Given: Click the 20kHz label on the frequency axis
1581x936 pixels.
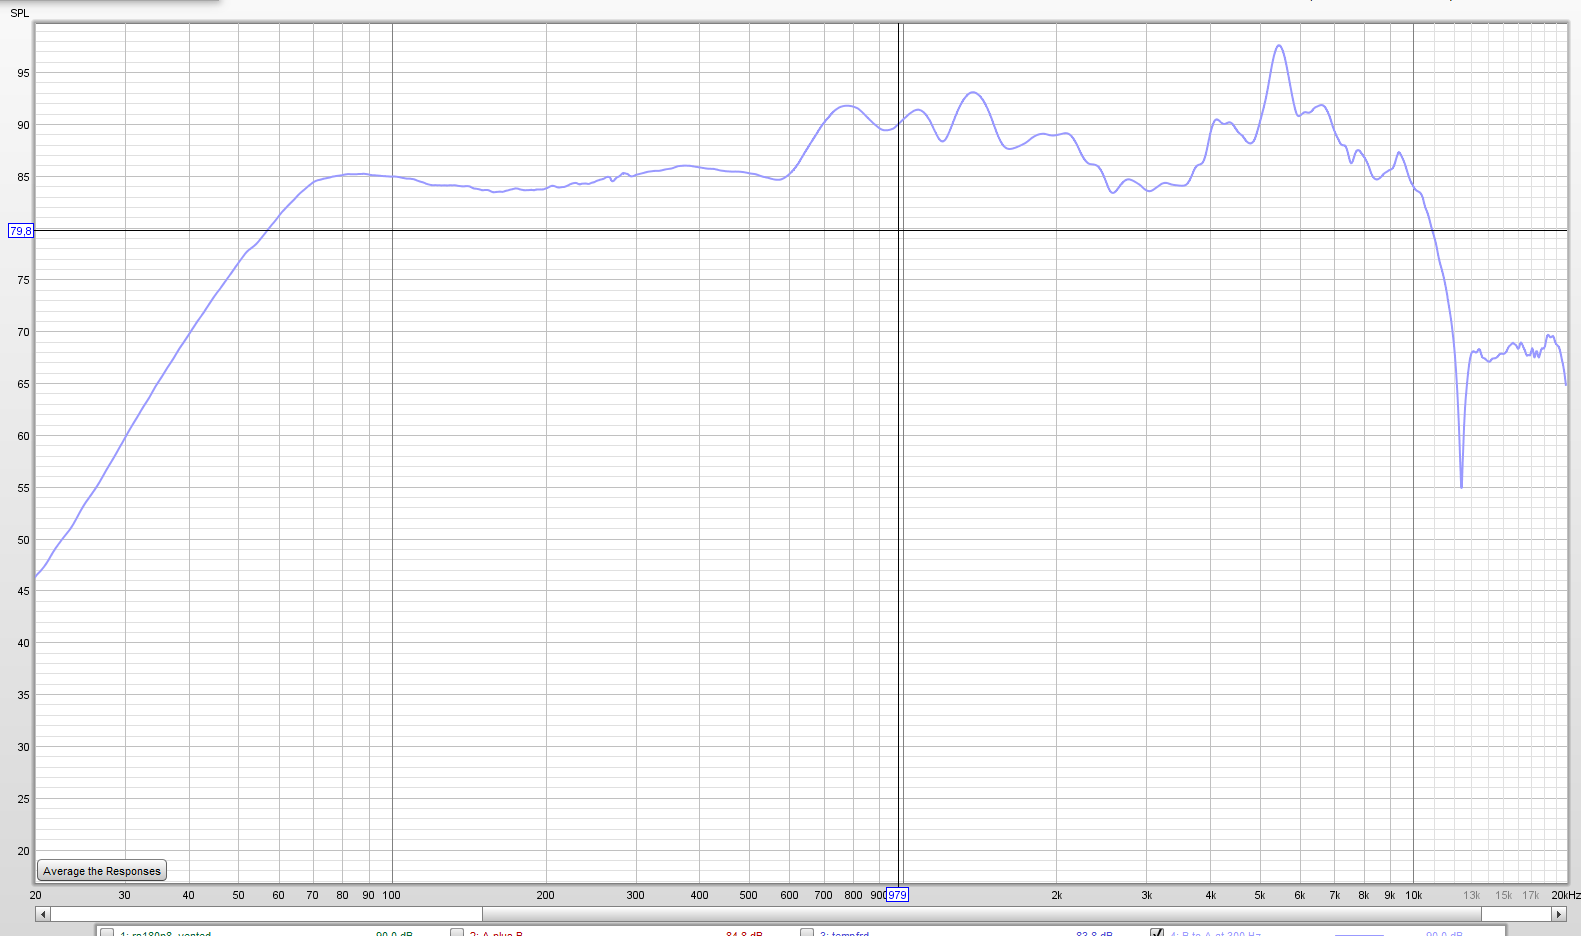Looking at the screenshot, I should pos(1566,895).
